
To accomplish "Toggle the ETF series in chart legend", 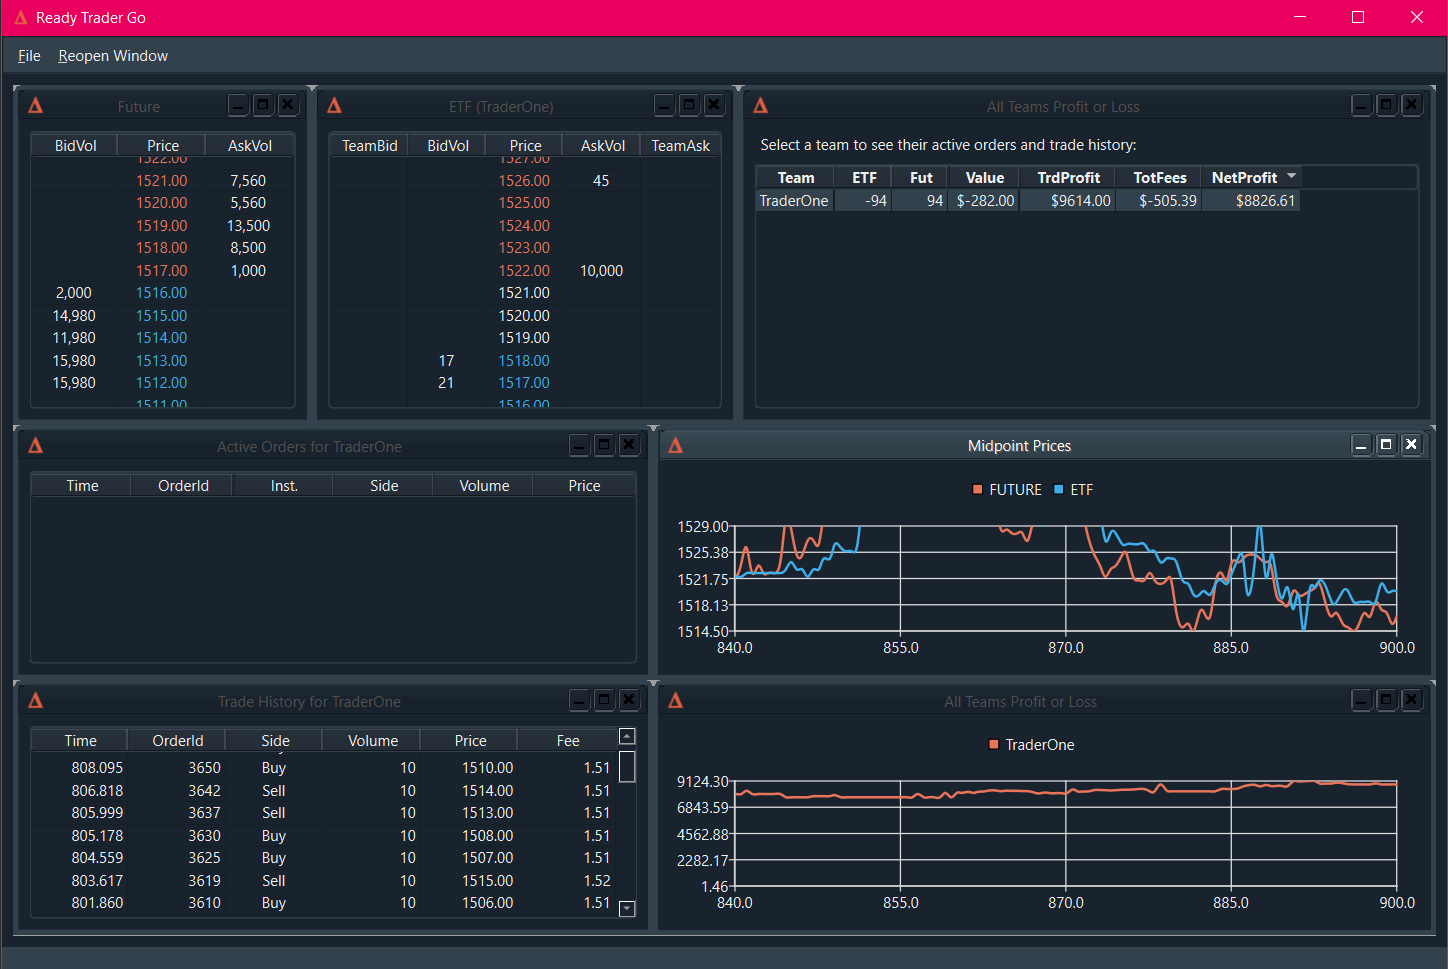I will point(1081,490).
